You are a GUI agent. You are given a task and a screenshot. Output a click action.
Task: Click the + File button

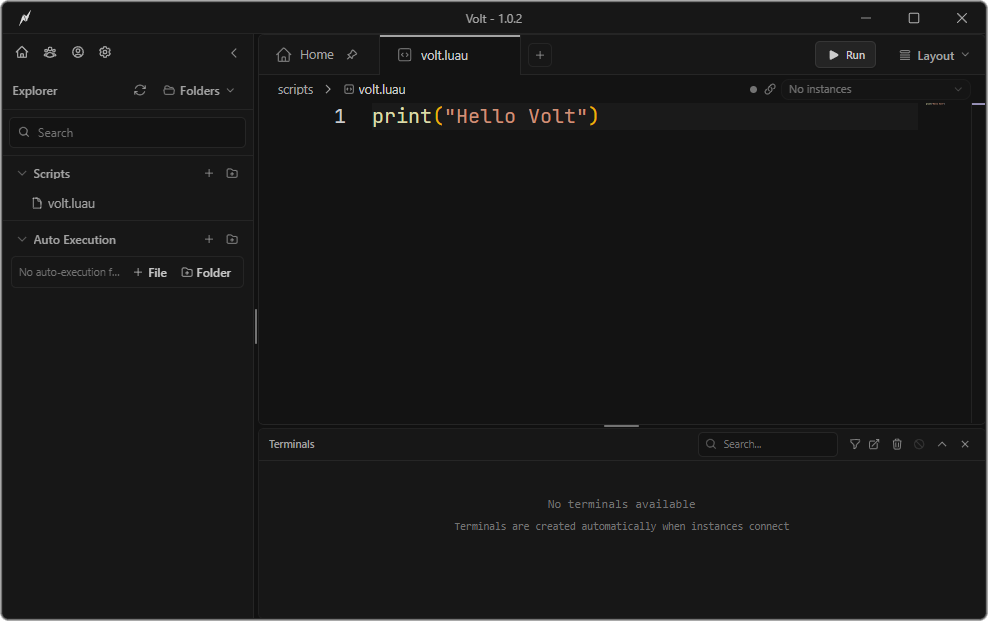coord(150,273)
